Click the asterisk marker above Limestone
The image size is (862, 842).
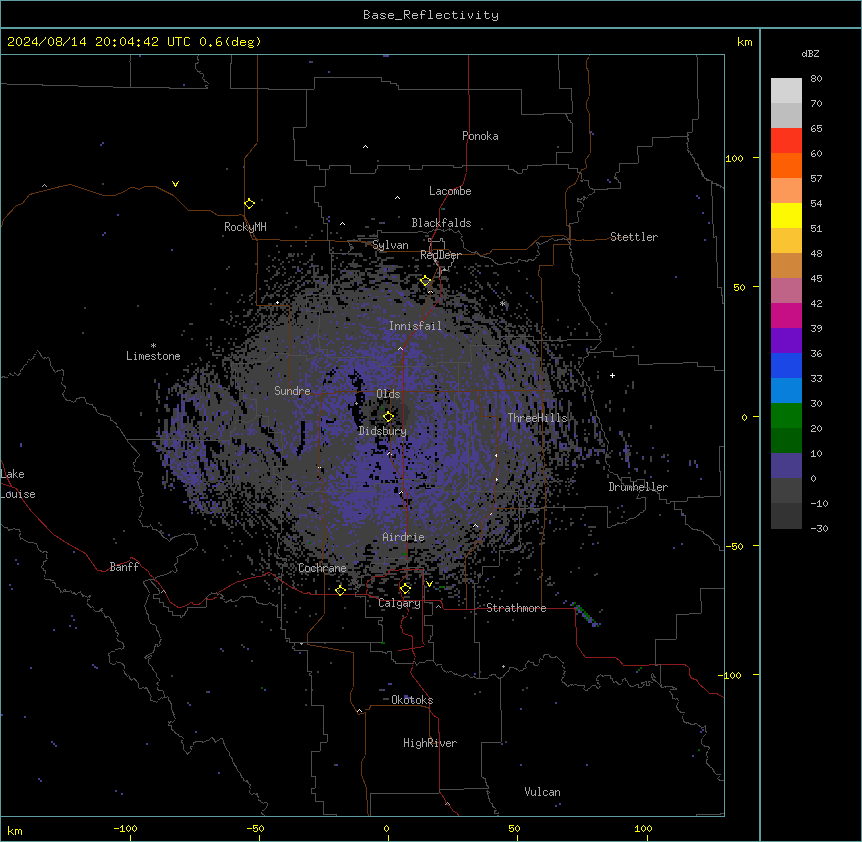click(x=153, y=346)
